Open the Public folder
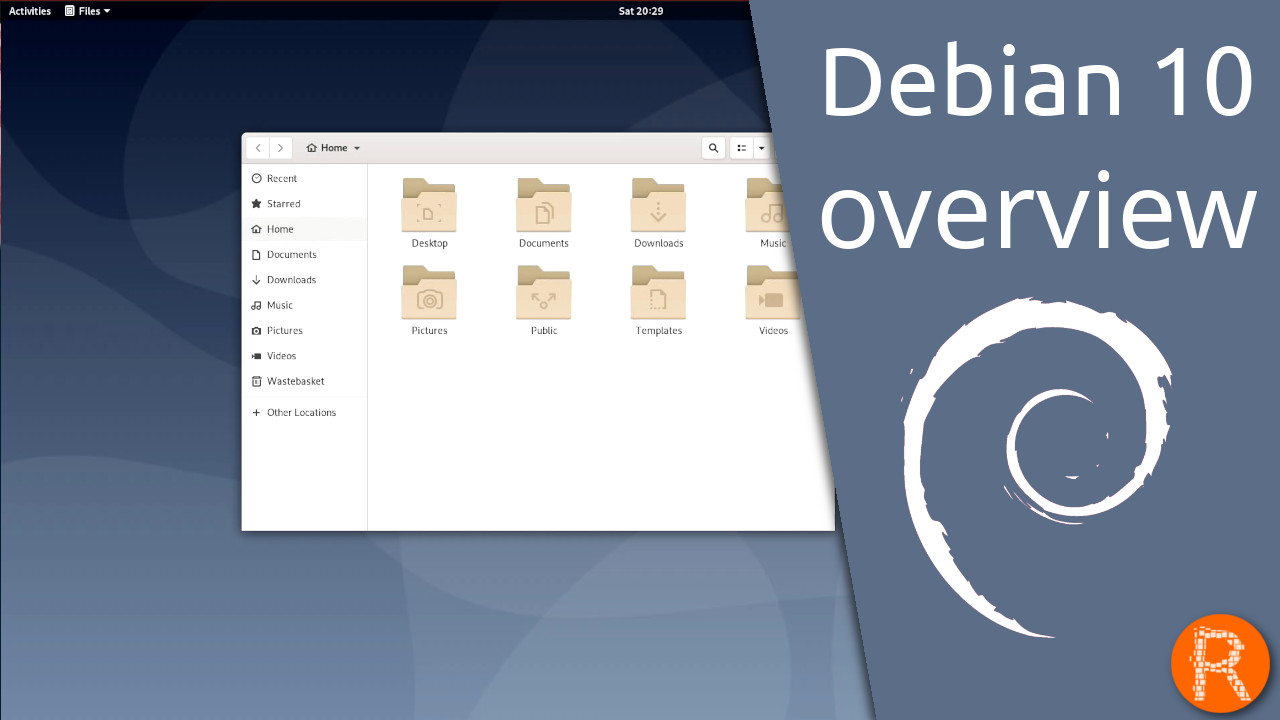Image resolution: width=1280 pixels, height=720 pixels. click(543, 301)
